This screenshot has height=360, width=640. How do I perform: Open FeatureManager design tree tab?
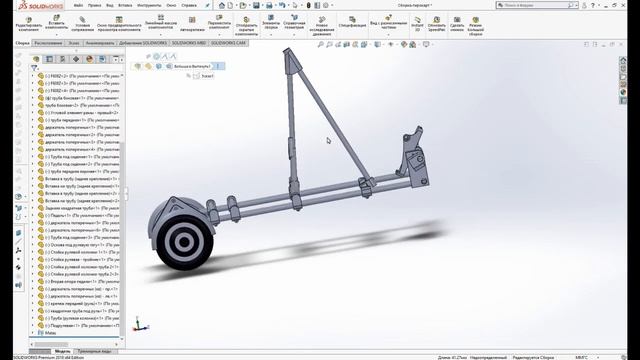pos(36,59)
